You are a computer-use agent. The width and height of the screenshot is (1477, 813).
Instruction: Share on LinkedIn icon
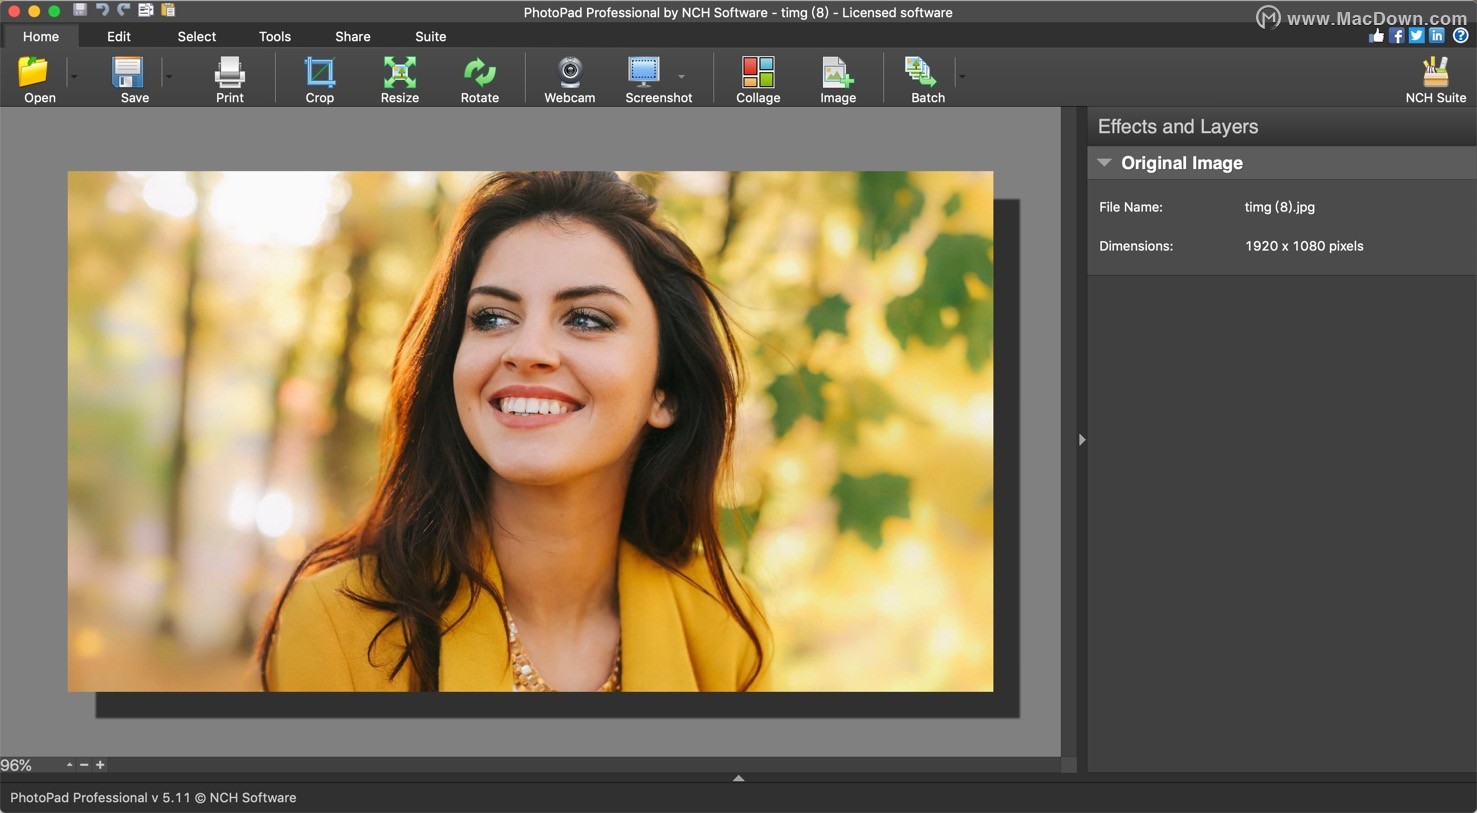point(1437,36)
